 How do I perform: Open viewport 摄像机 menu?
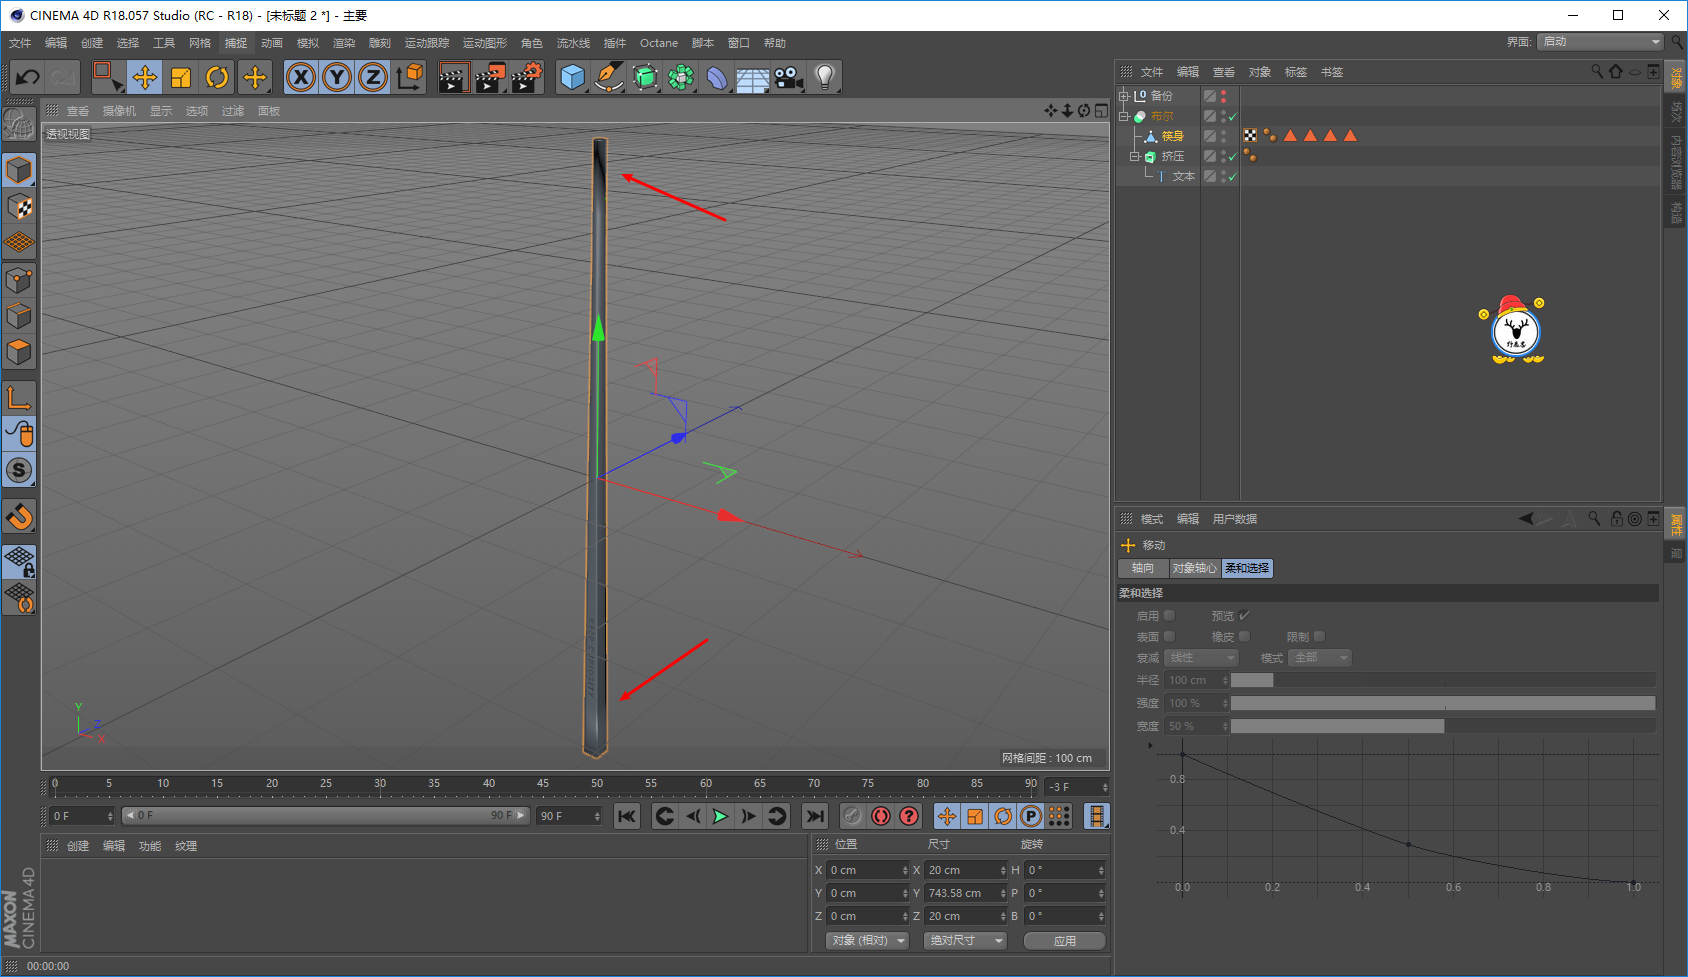[x=119, y=111]
